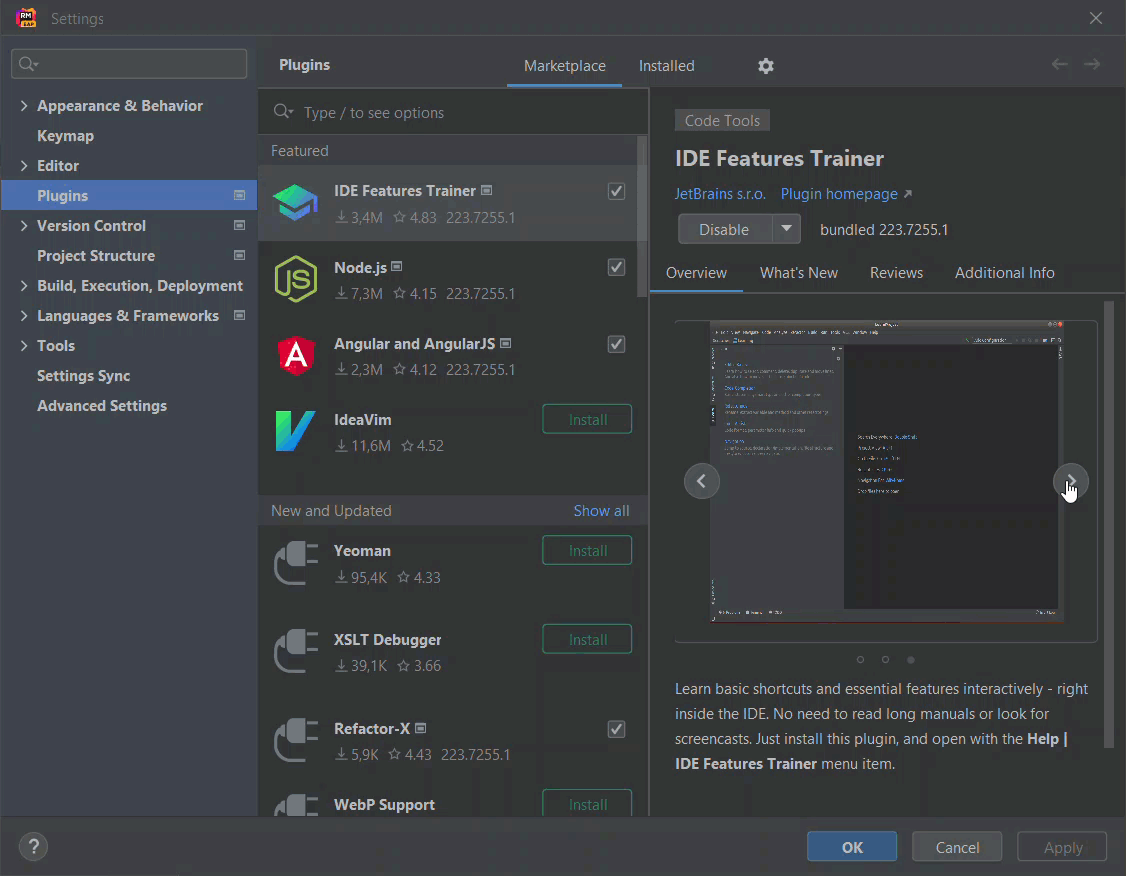Install the XSLT Debugger plugin

587,639
